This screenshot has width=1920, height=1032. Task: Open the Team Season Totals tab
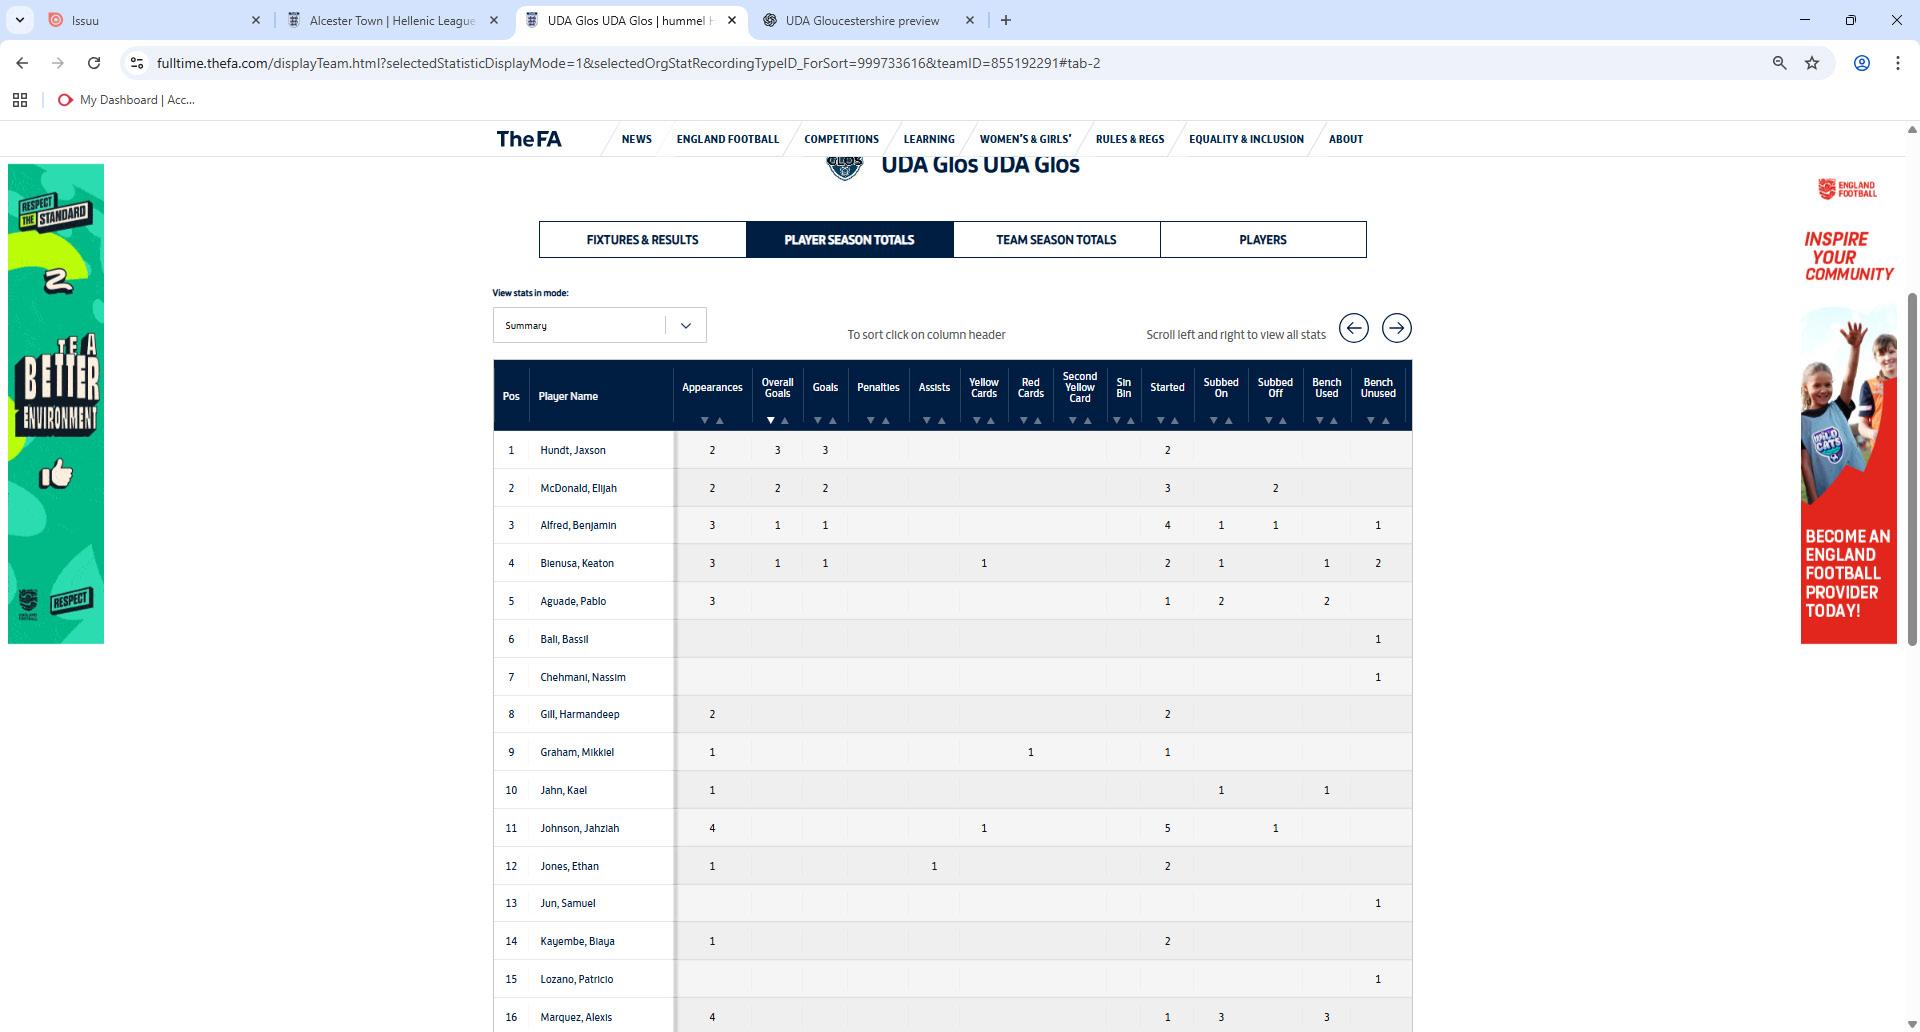[1056, 240]
